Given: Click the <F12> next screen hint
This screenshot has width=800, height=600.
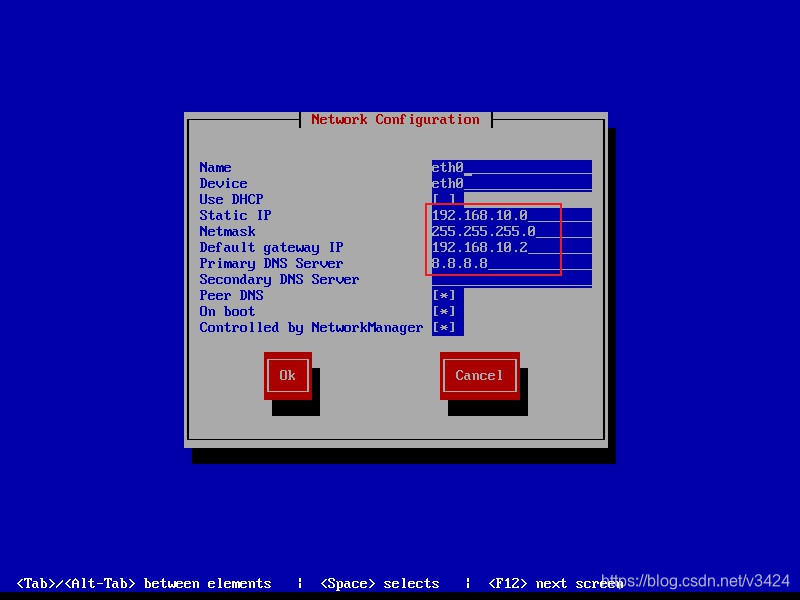Looking at the screenshot, I should [x=556, y=583].
